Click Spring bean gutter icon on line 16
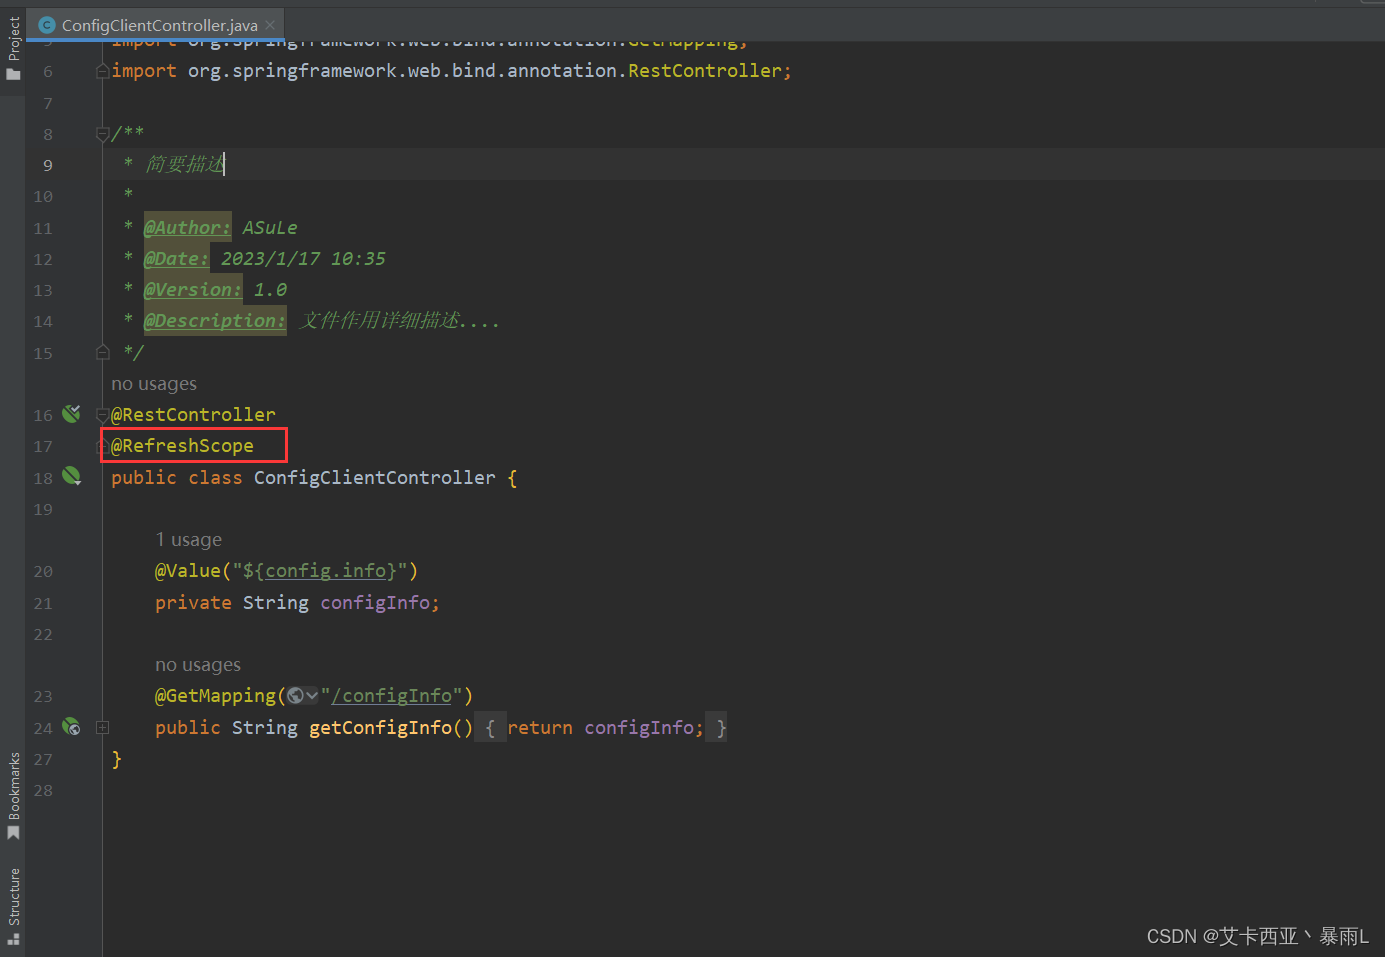This screenshot has height=957, width=1385. coord(71,414)
